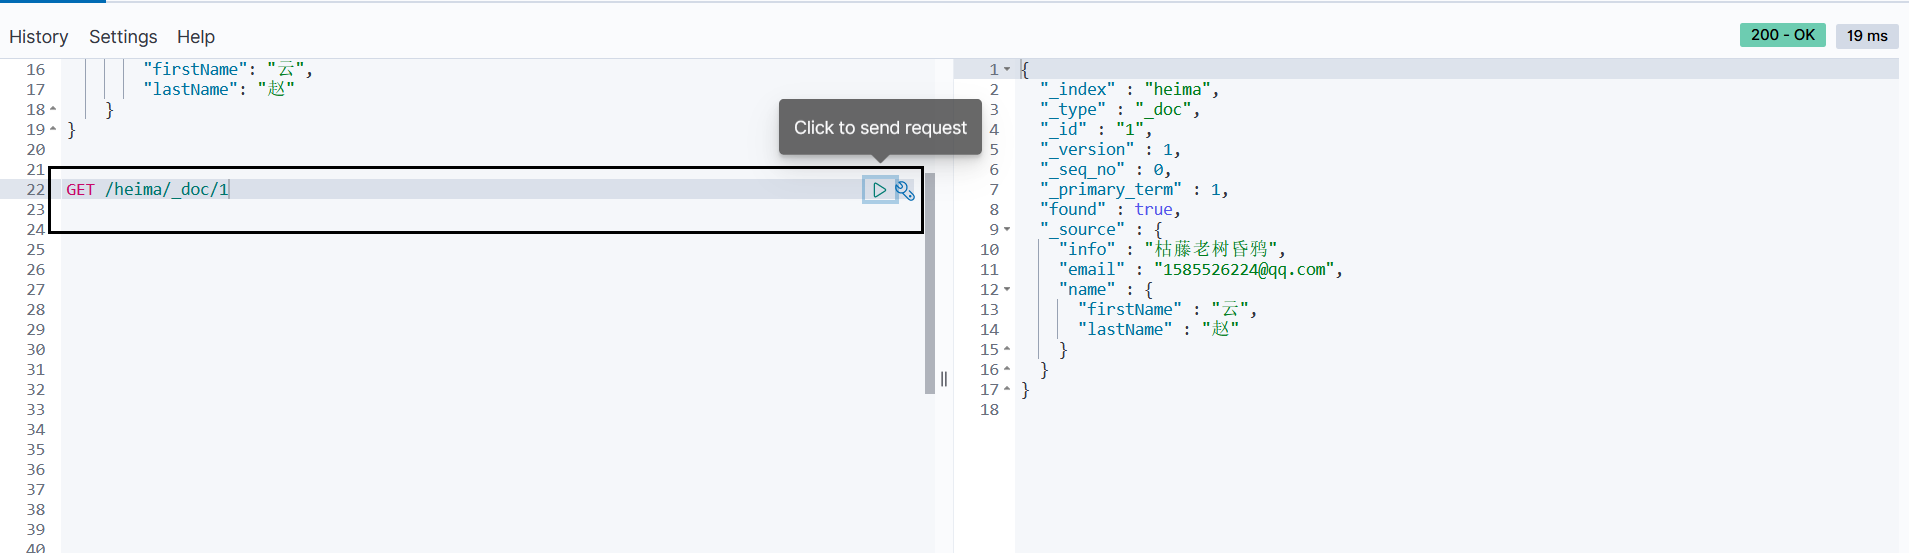Open the History menu
1909x553 pixels.
(39, 37)
